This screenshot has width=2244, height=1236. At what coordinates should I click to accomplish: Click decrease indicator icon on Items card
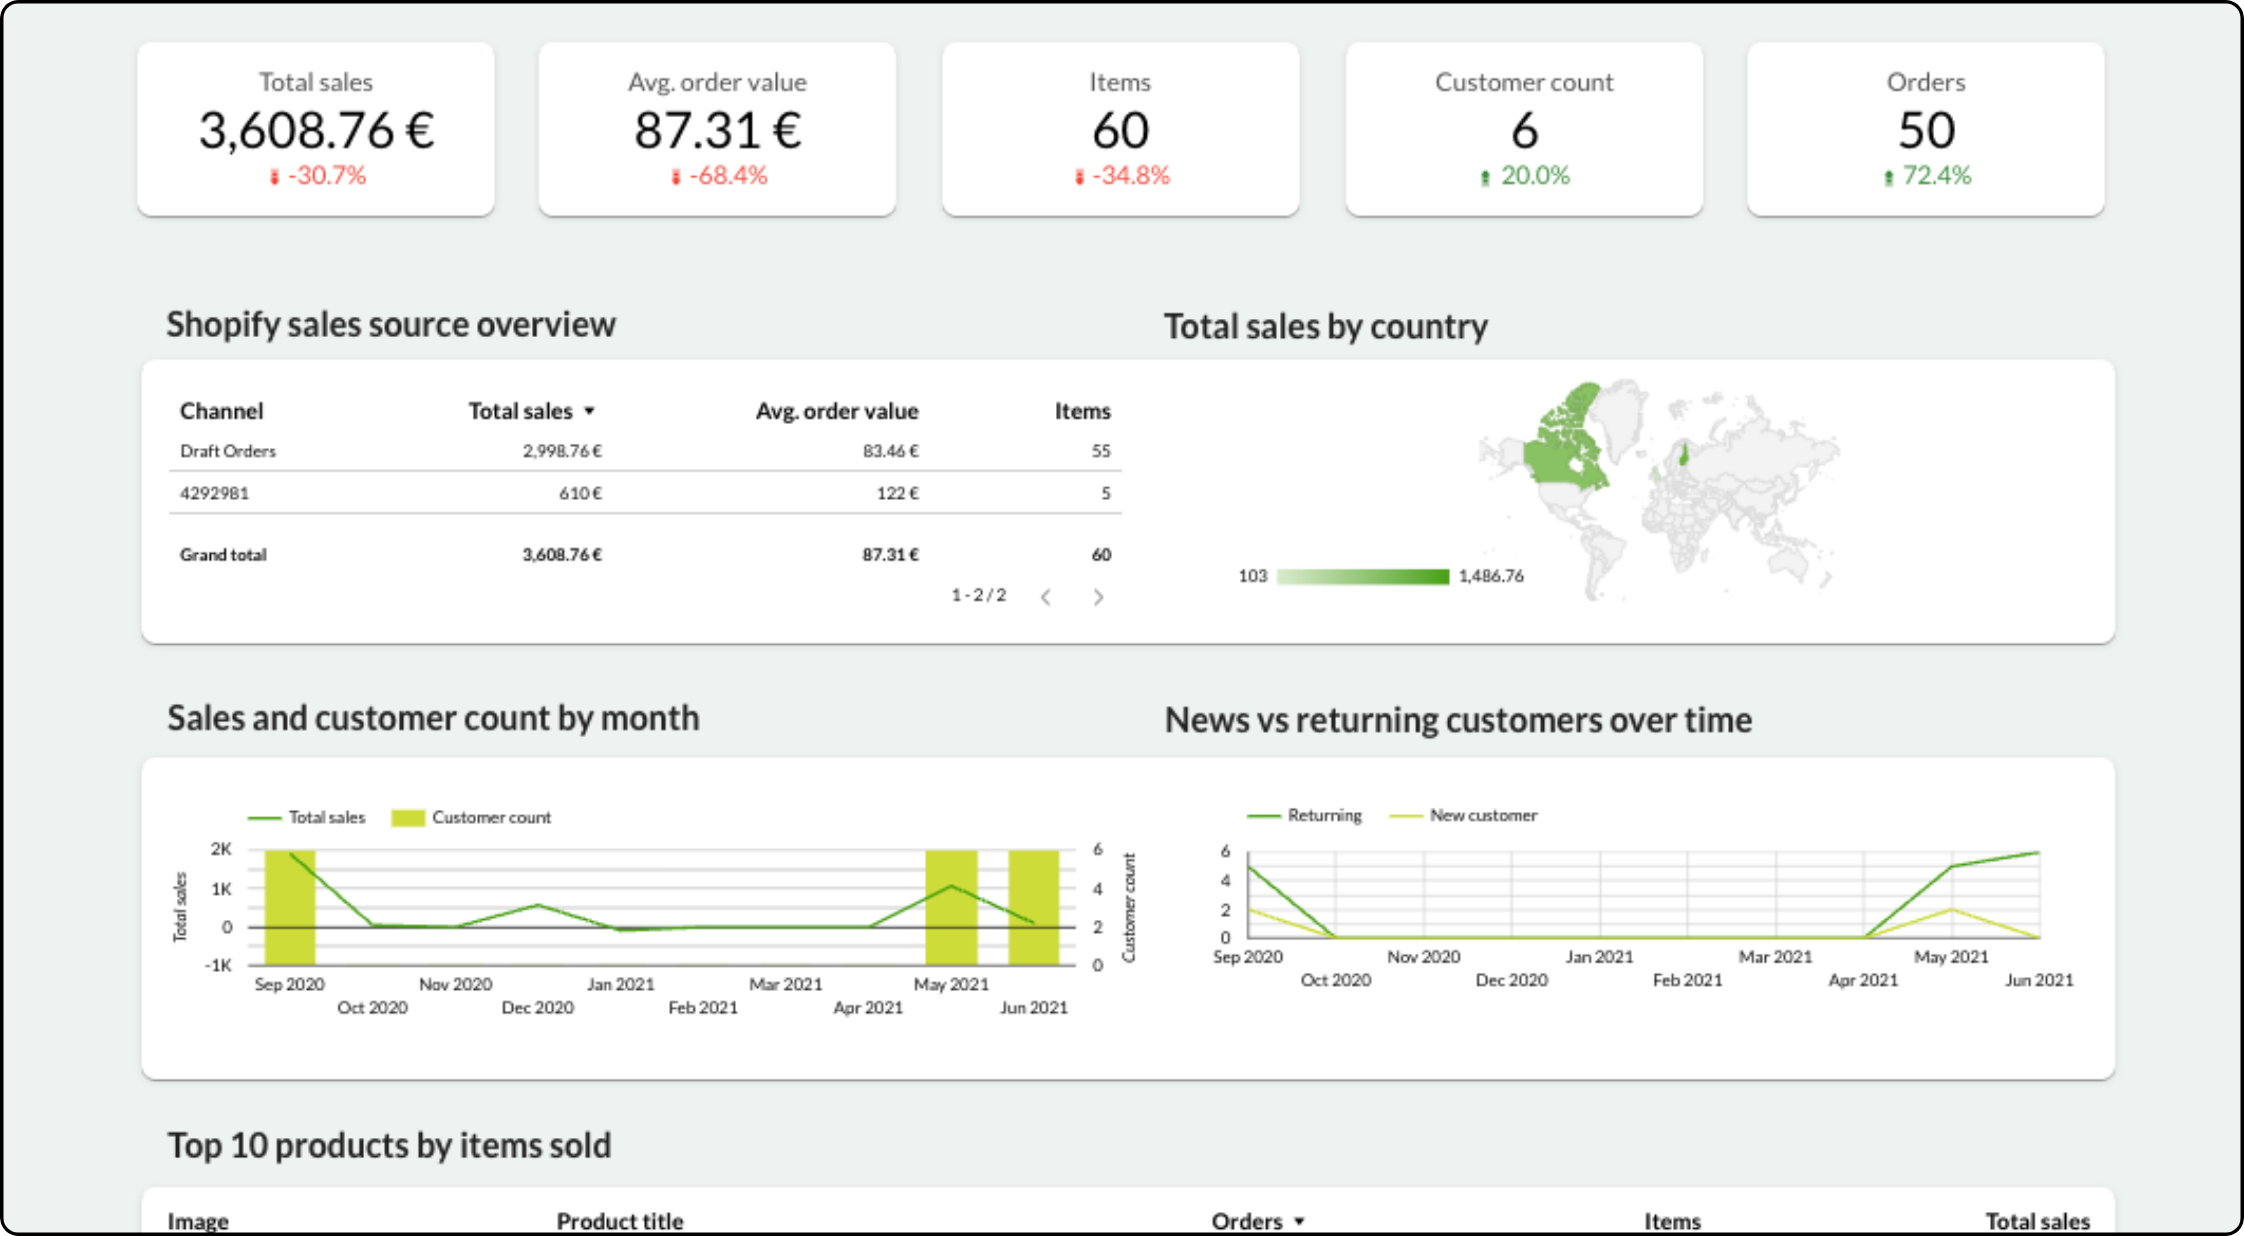tap(1077, 175)
